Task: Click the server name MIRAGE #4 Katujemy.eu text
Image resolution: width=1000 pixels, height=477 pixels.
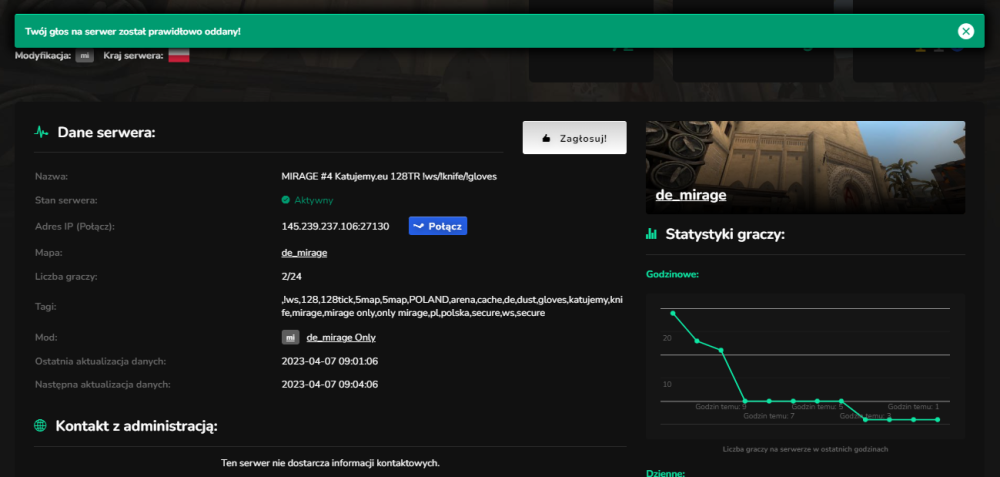Action: [x=389, y=177]
